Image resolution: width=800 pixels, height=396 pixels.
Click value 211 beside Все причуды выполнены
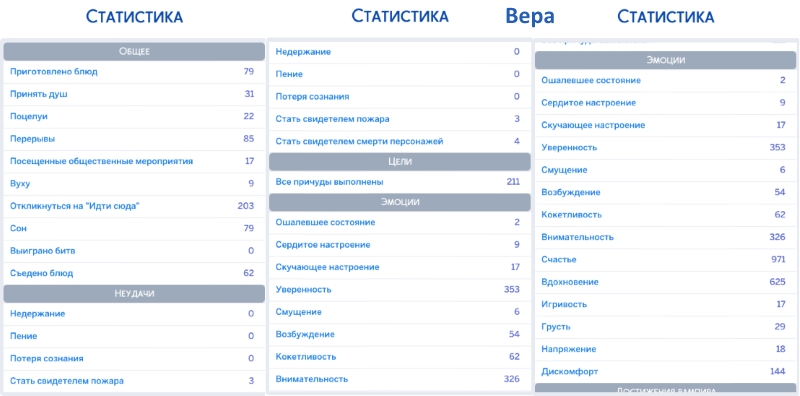pyautogui.click(x=513, y=182)
